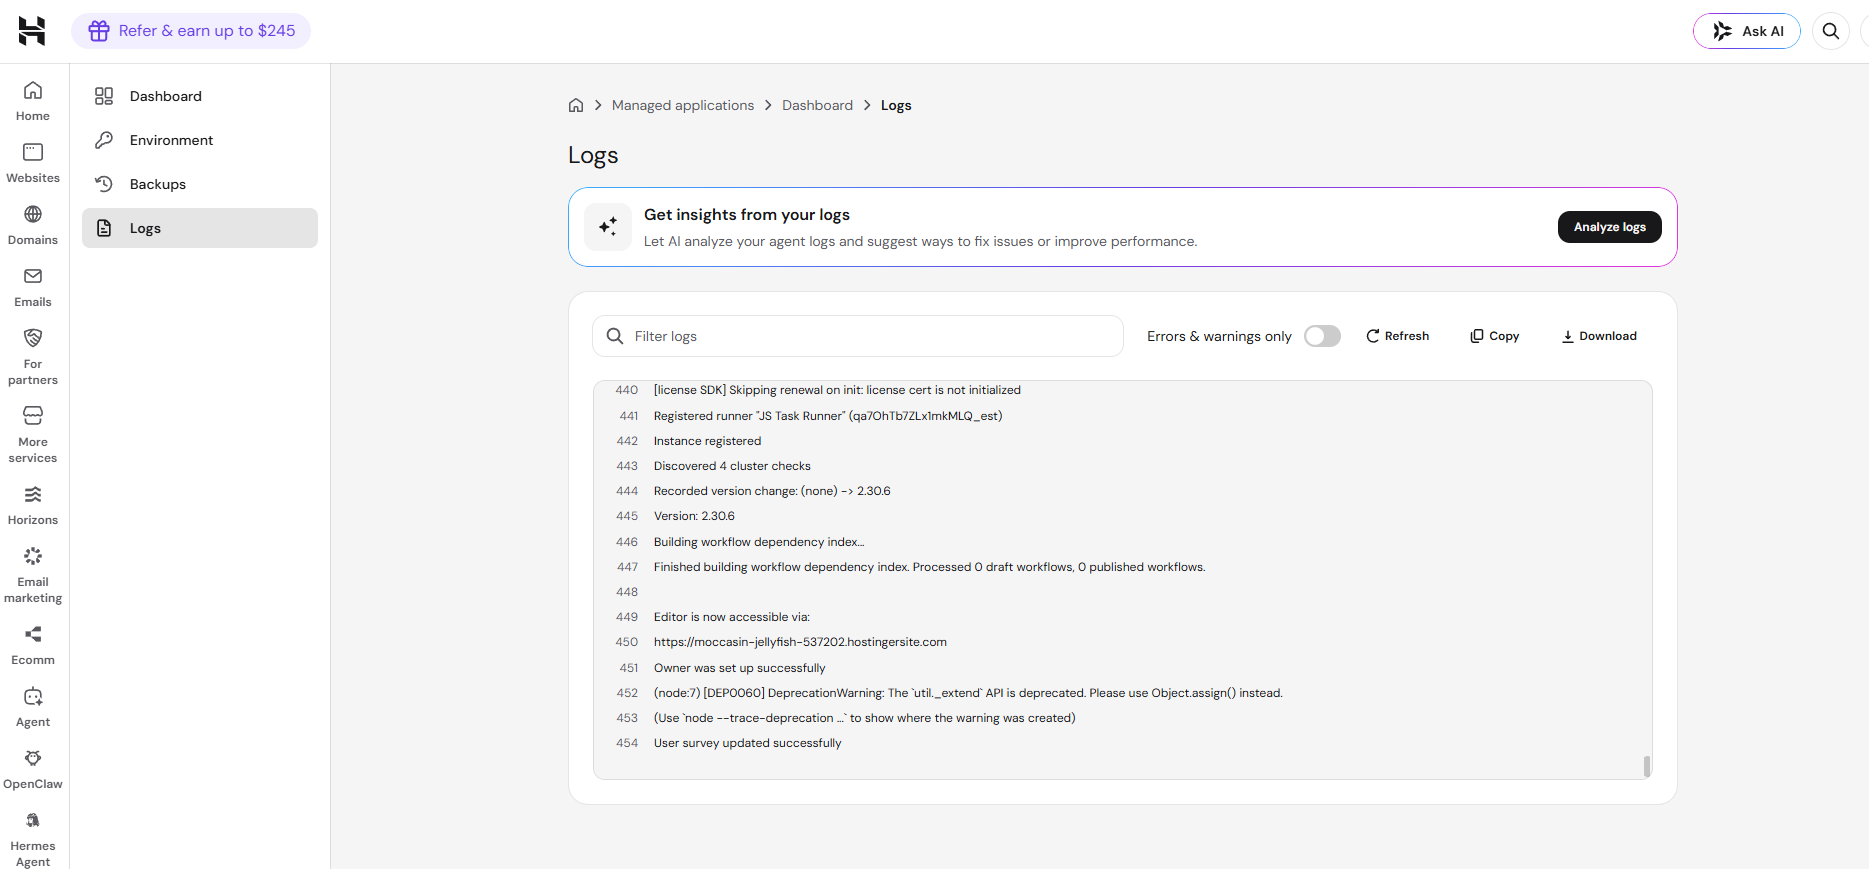Open the Domains globe icon

tap(33, 215)
